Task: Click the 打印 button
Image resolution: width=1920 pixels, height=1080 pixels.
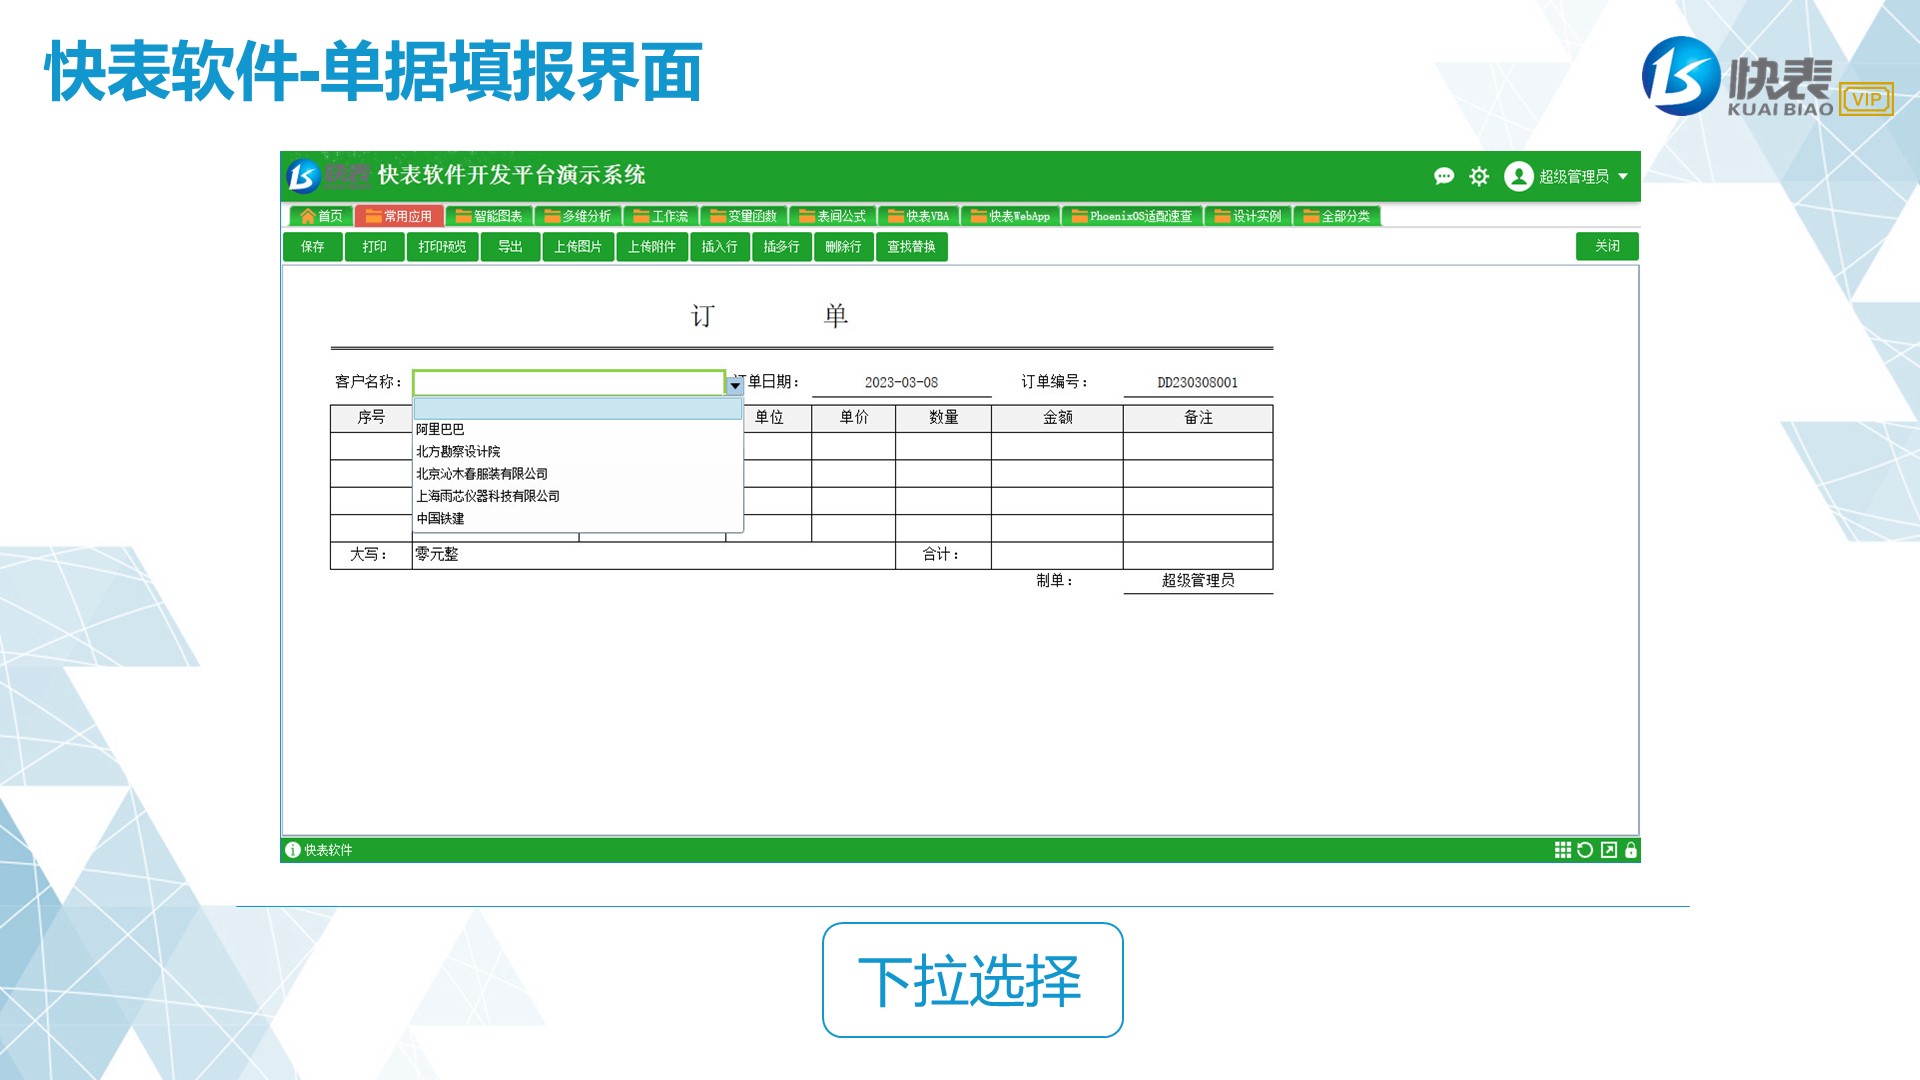Action: 375,247
